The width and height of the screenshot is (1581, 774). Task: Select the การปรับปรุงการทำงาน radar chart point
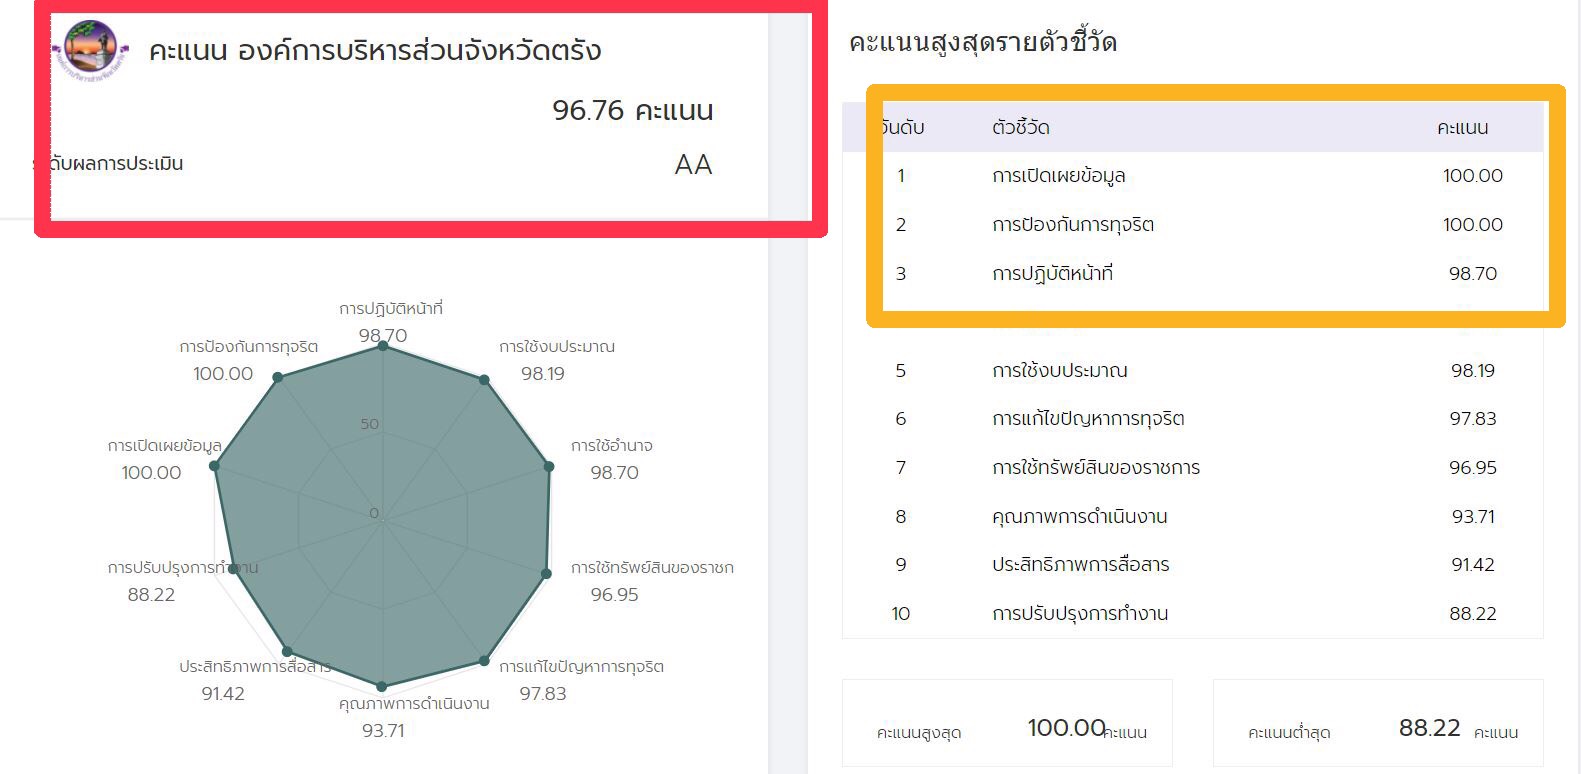pyautogui.click(x=233, y=569)
